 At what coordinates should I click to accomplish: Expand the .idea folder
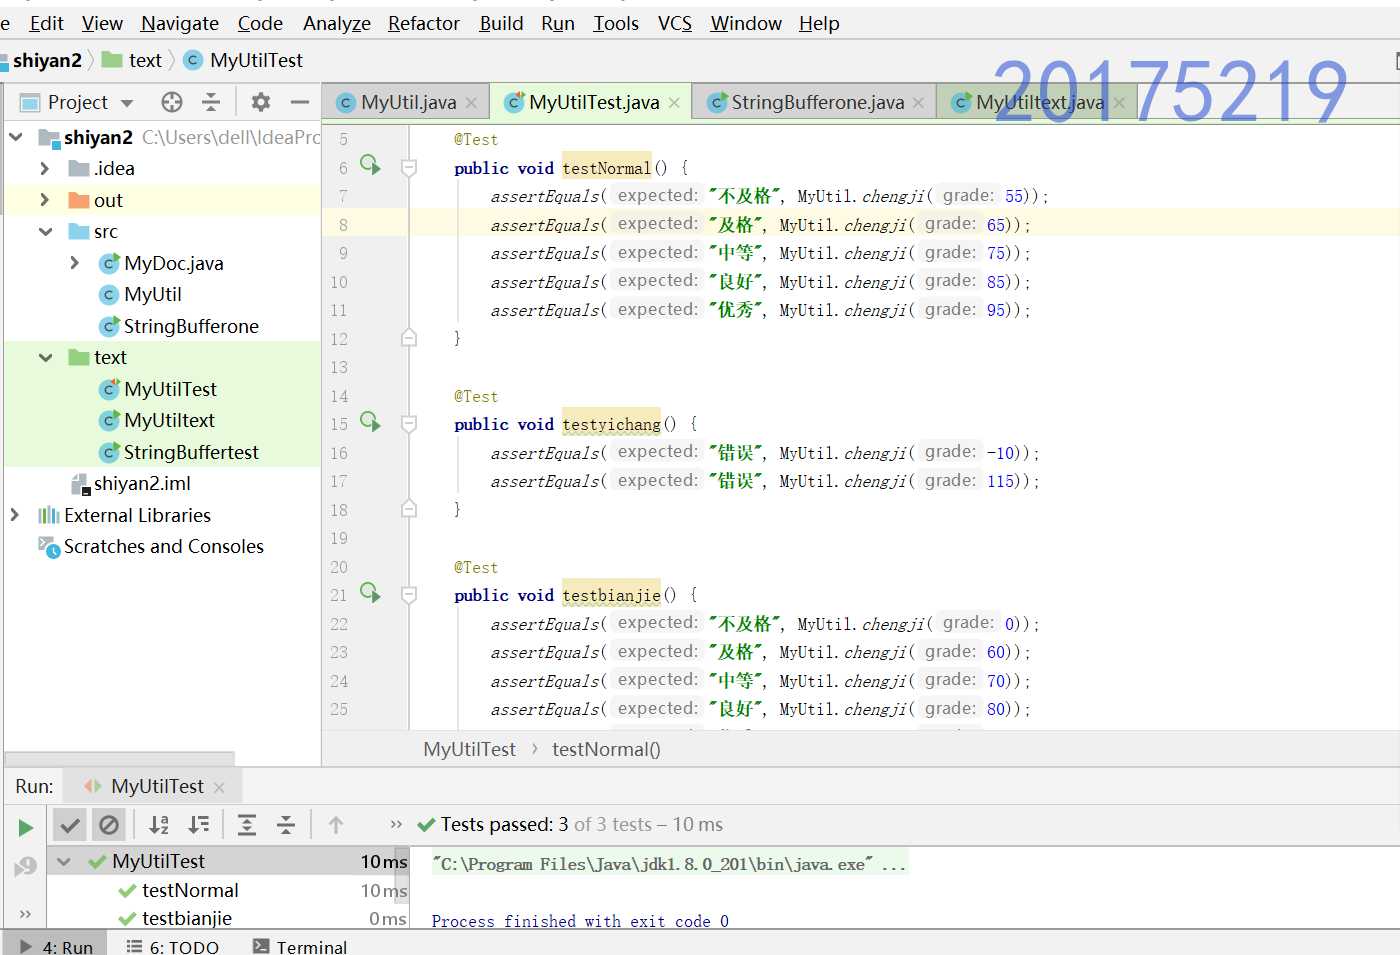tap(45, 168)
